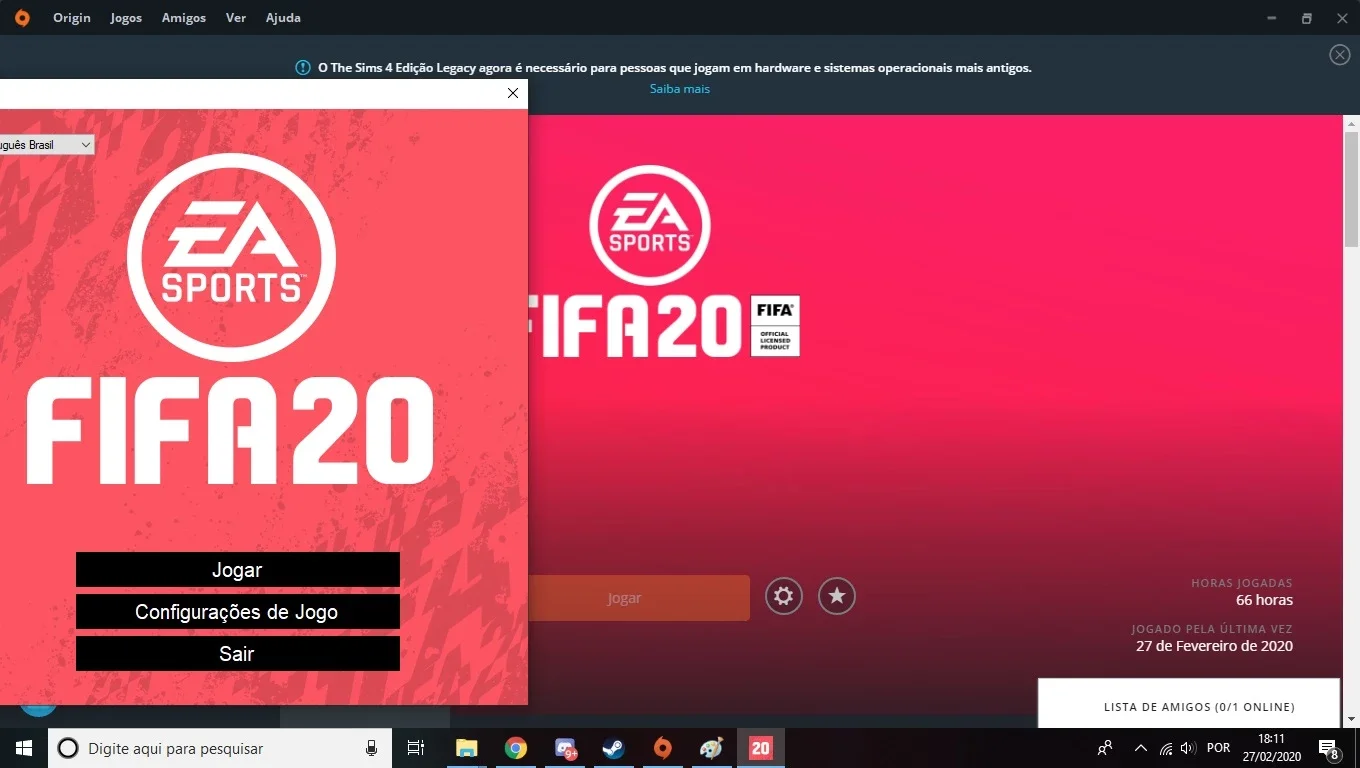Open the Amigos menu

pyautogui.click(x=184, y=18)
